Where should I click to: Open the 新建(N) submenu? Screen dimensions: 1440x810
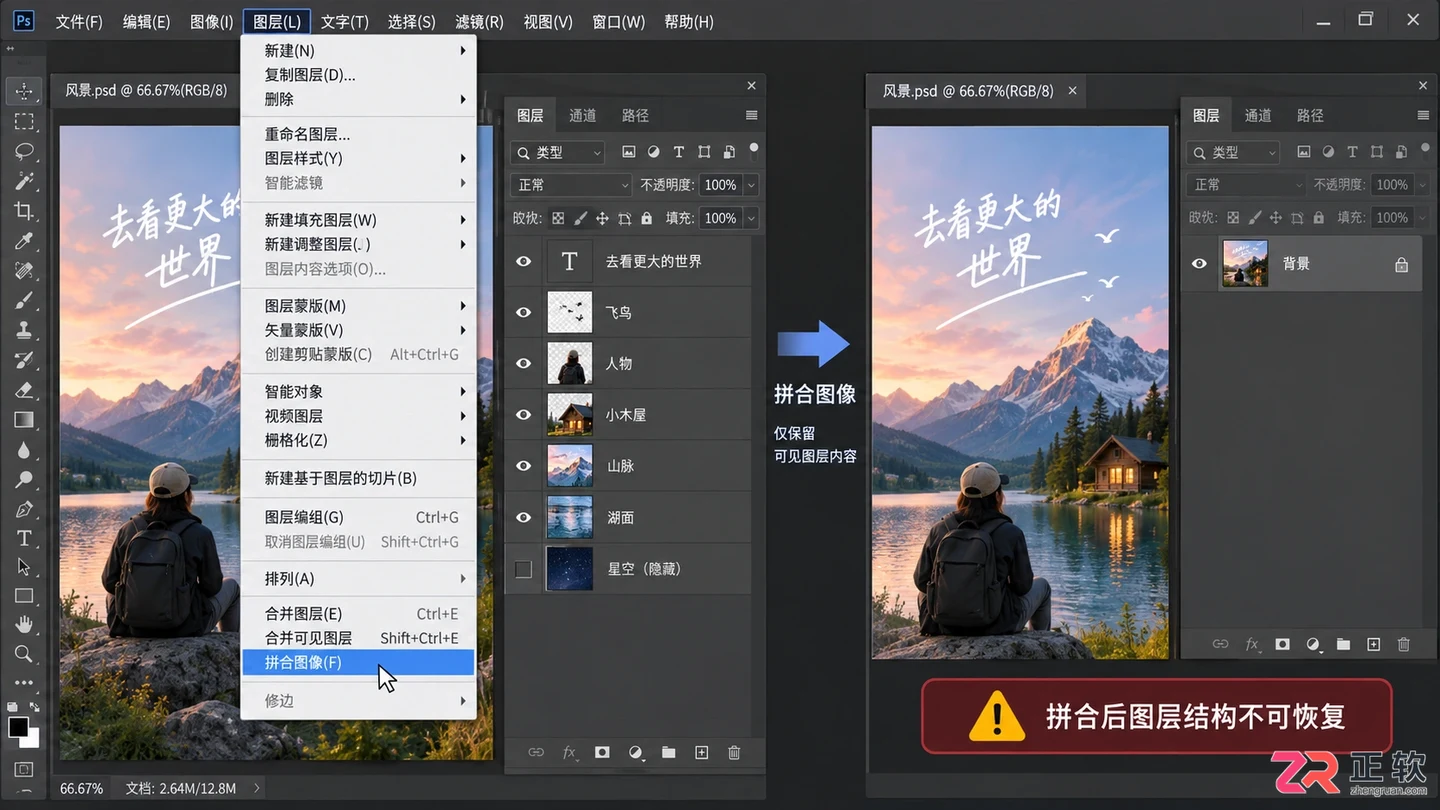(358, 50)
